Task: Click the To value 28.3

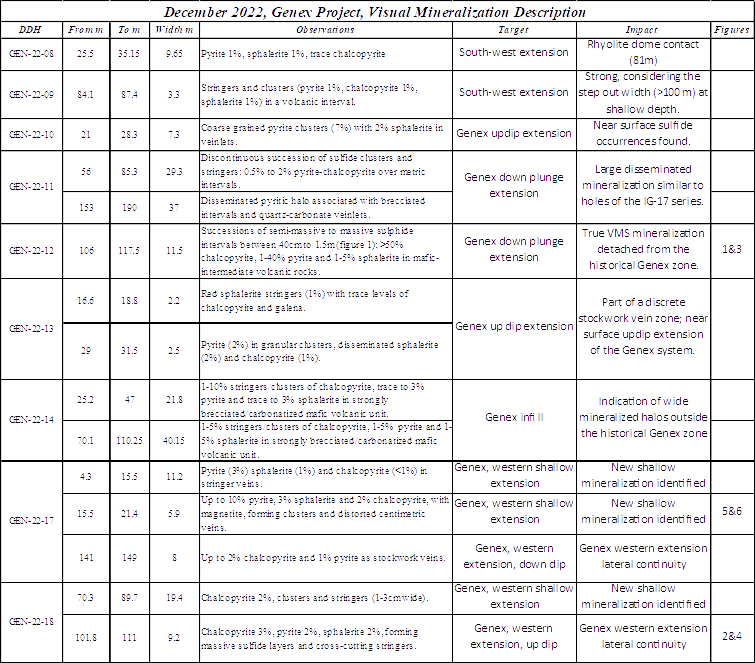Action: [129, 134]
